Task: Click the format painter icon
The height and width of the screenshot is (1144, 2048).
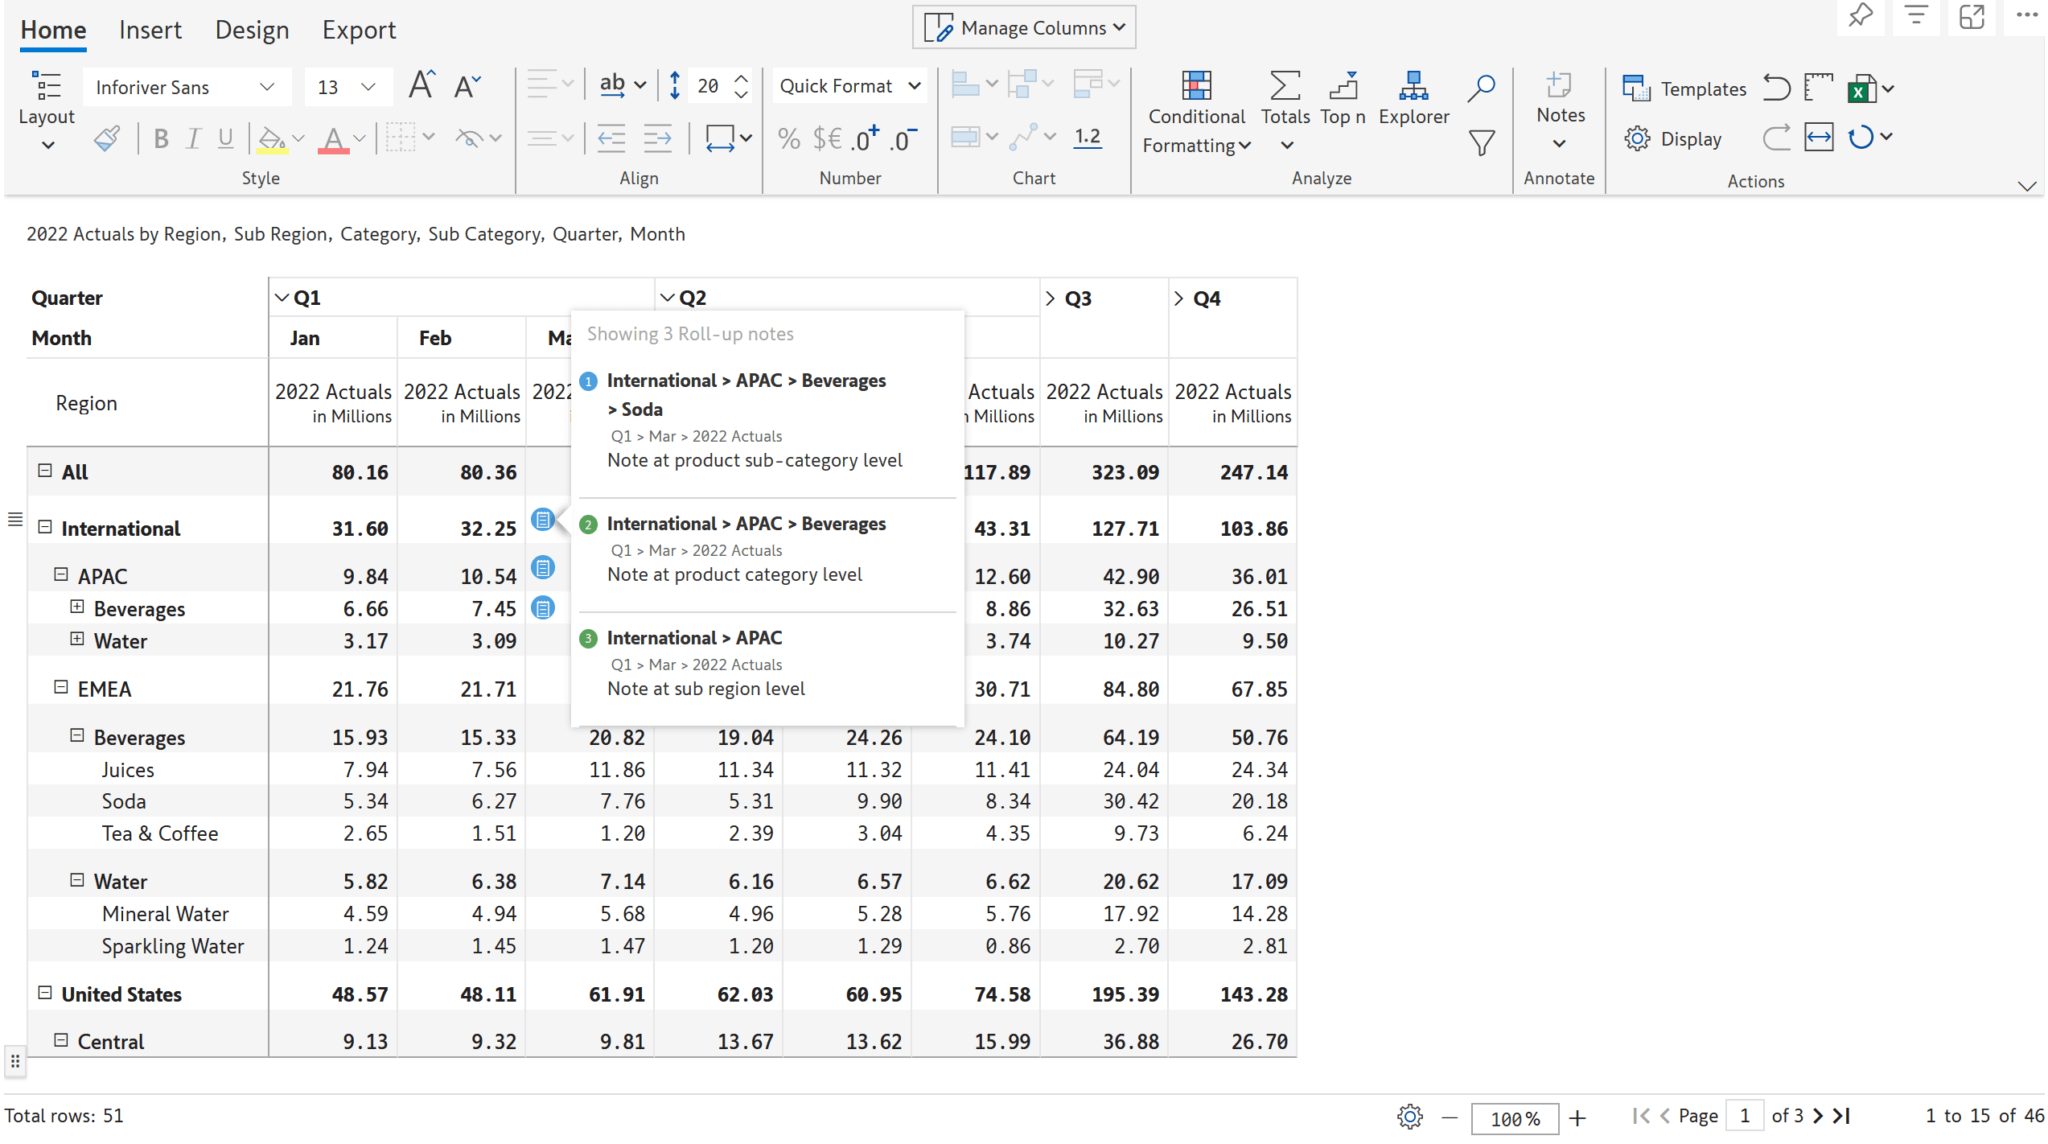Action: point(107,138)
